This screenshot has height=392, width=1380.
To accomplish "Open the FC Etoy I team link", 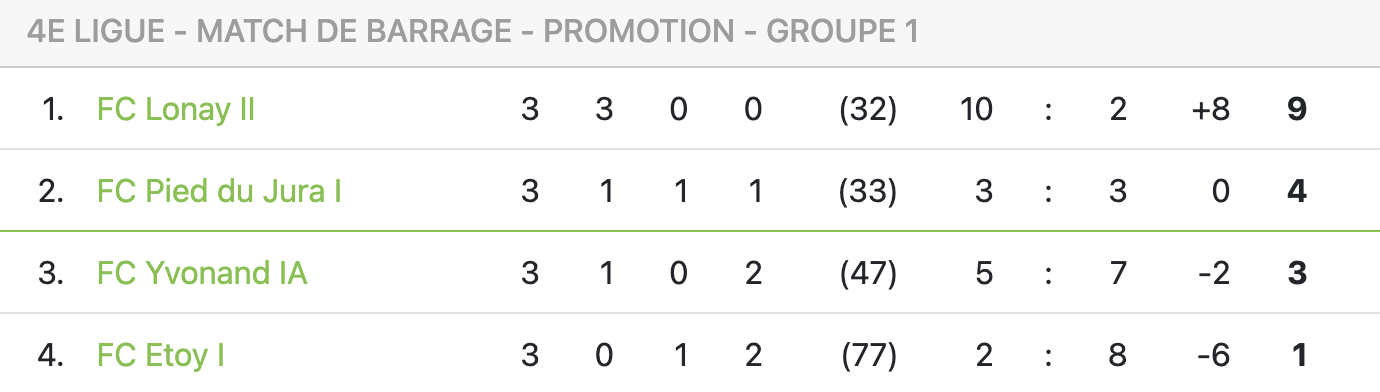I will (161, 355).
